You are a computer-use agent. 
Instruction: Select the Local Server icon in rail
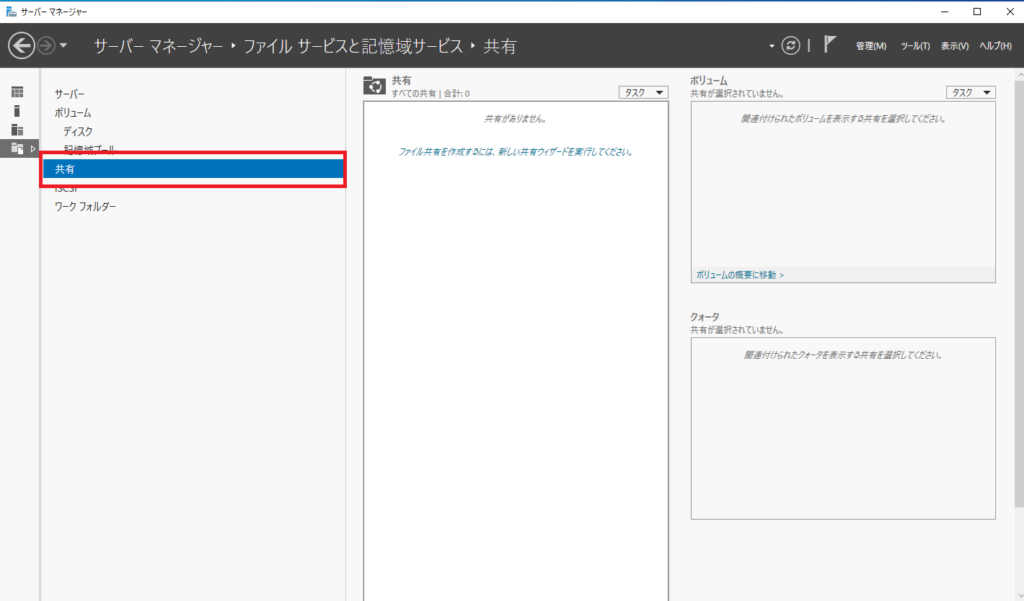coord(17,110)
